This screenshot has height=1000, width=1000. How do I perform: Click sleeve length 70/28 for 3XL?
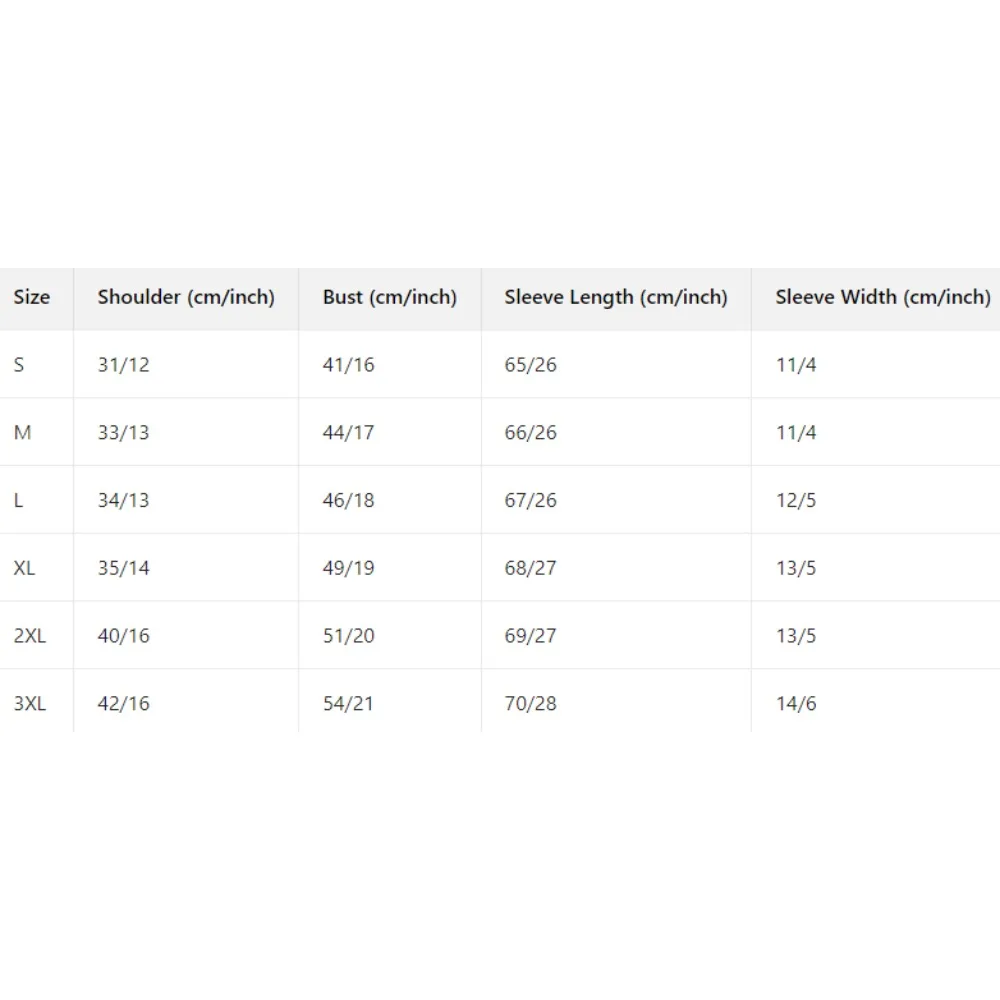click(531, 704)
